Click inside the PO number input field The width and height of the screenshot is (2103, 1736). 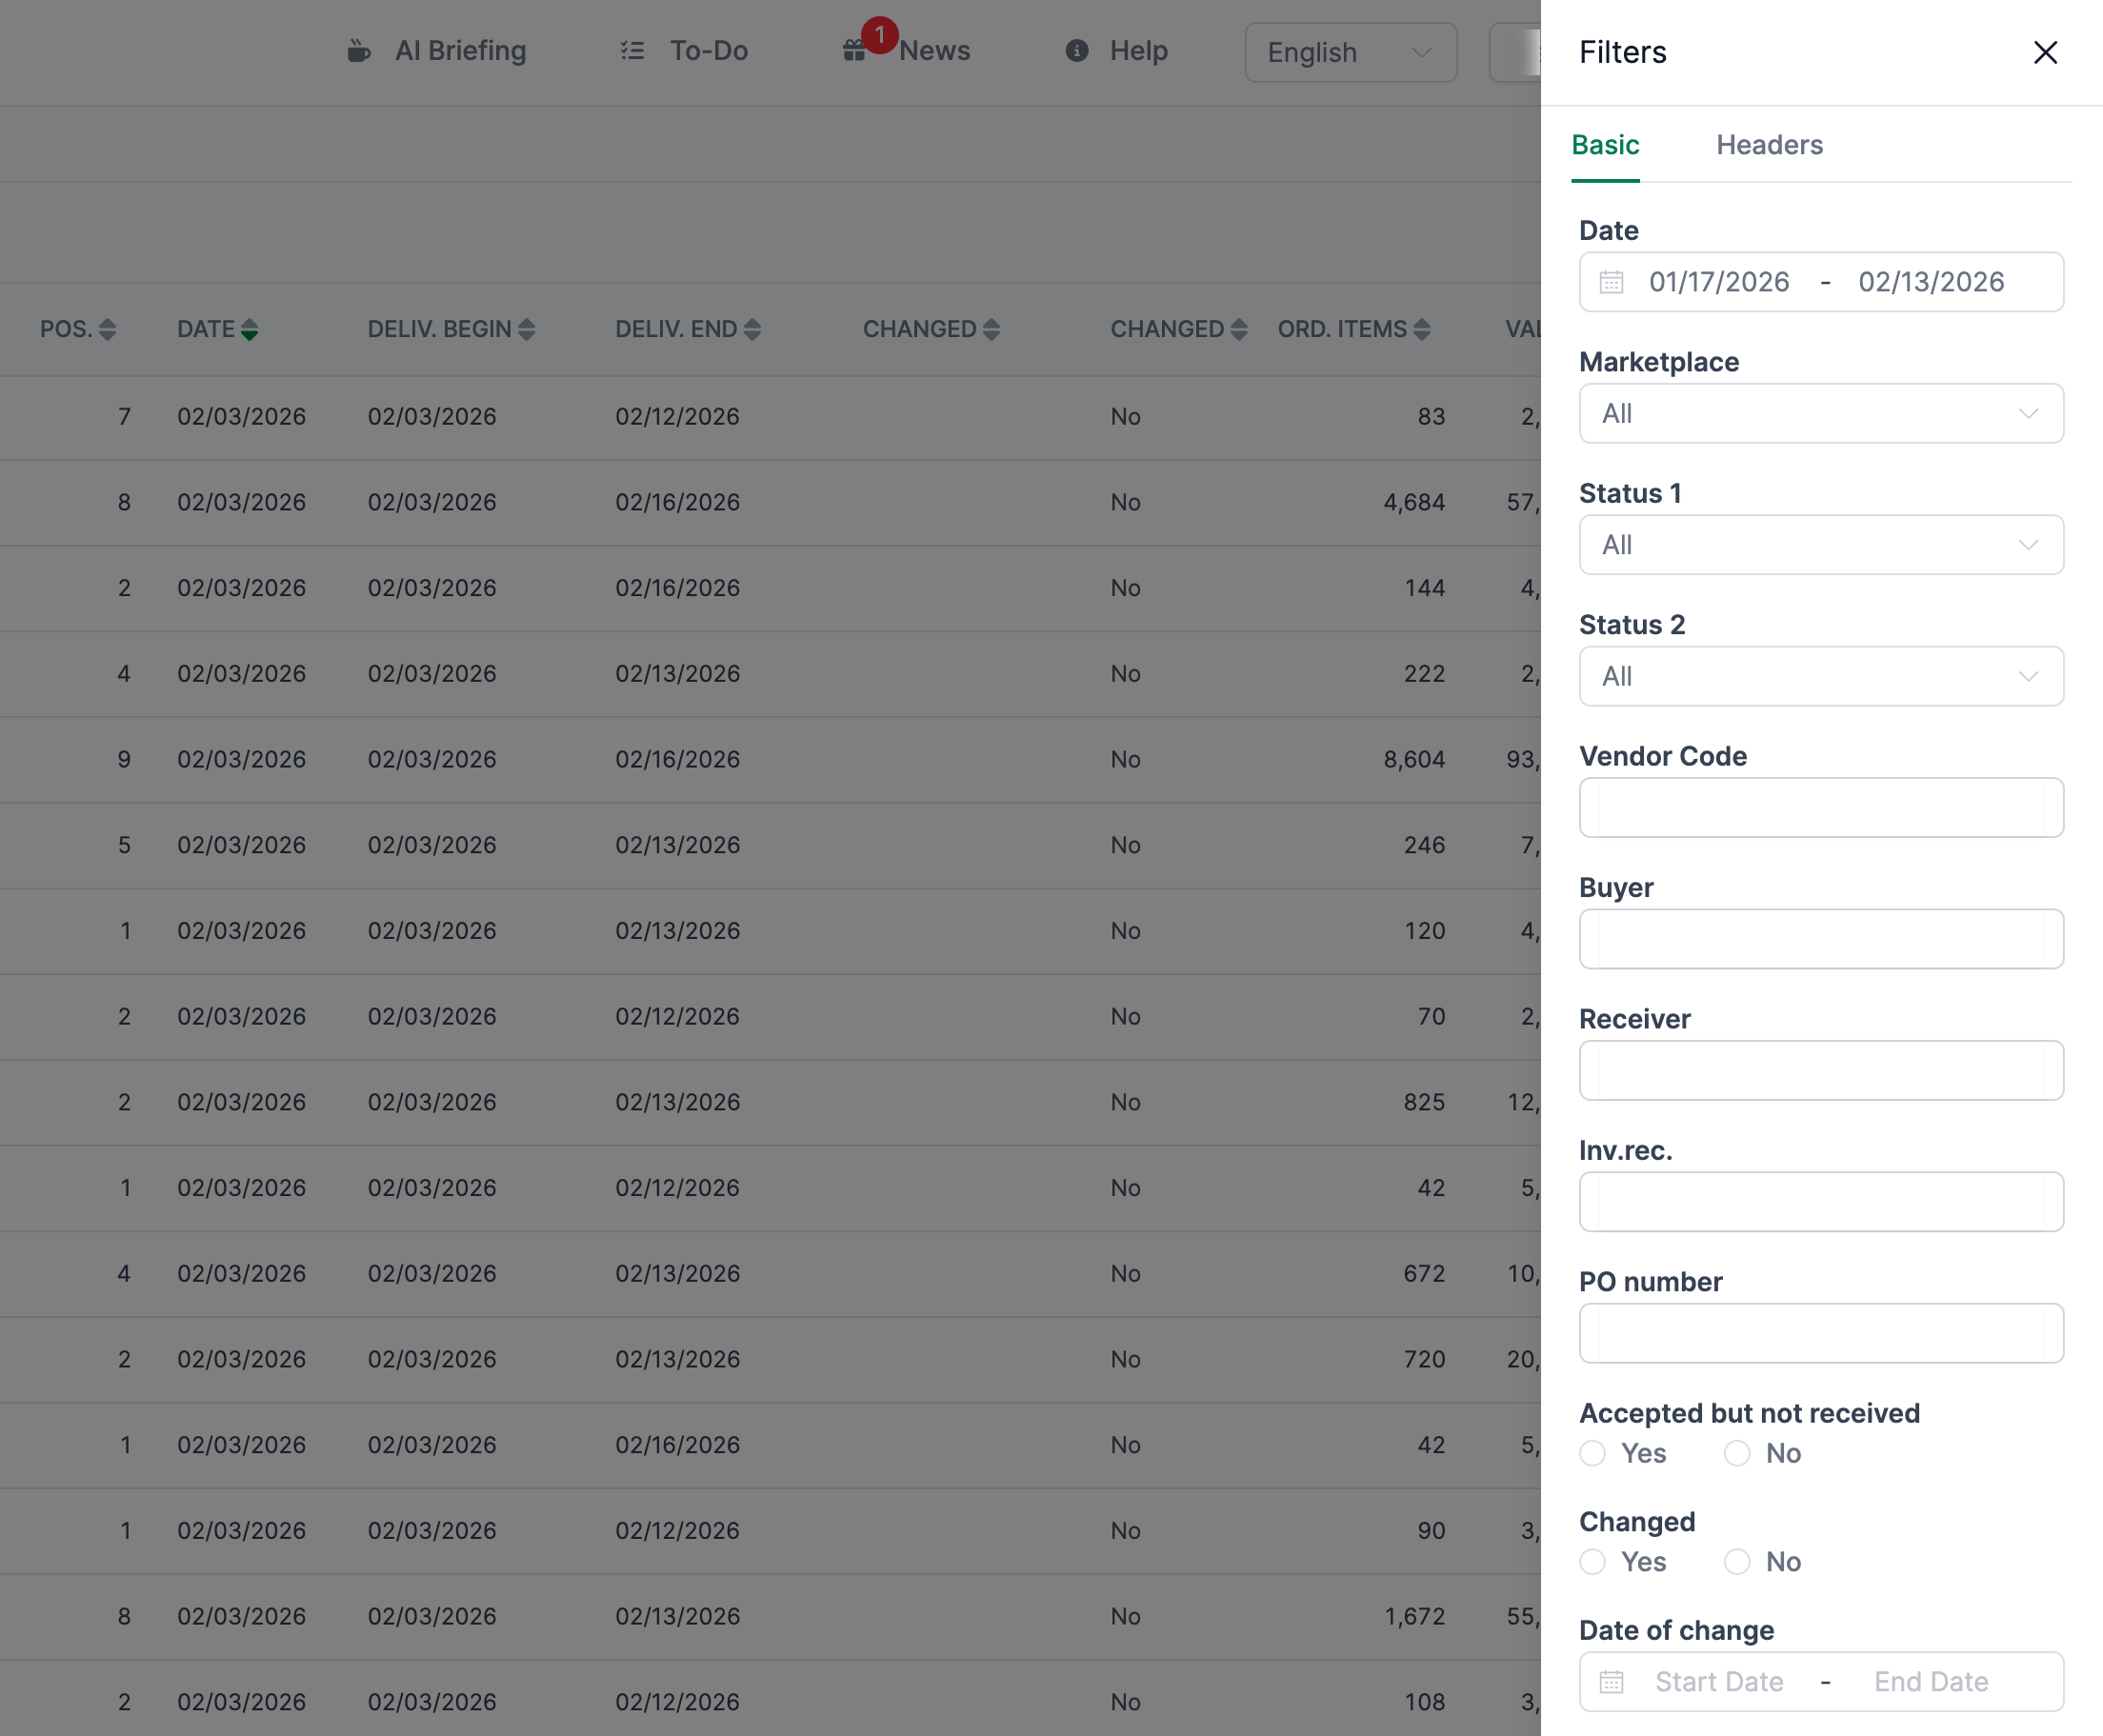(1820, 1333)
